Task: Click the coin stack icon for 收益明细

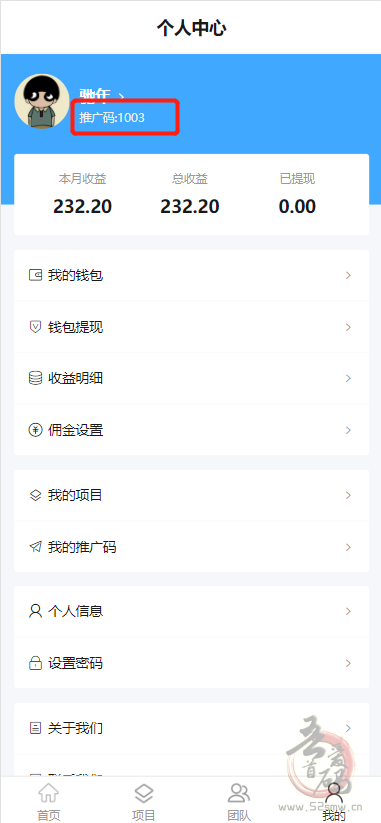Action: 35,378
